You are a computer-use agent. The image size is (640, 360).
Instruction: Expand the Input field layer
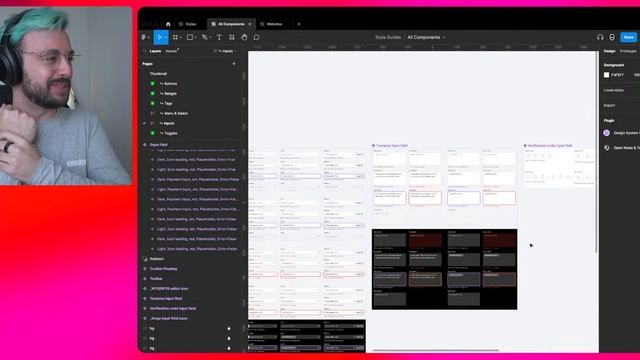[145, 144]
